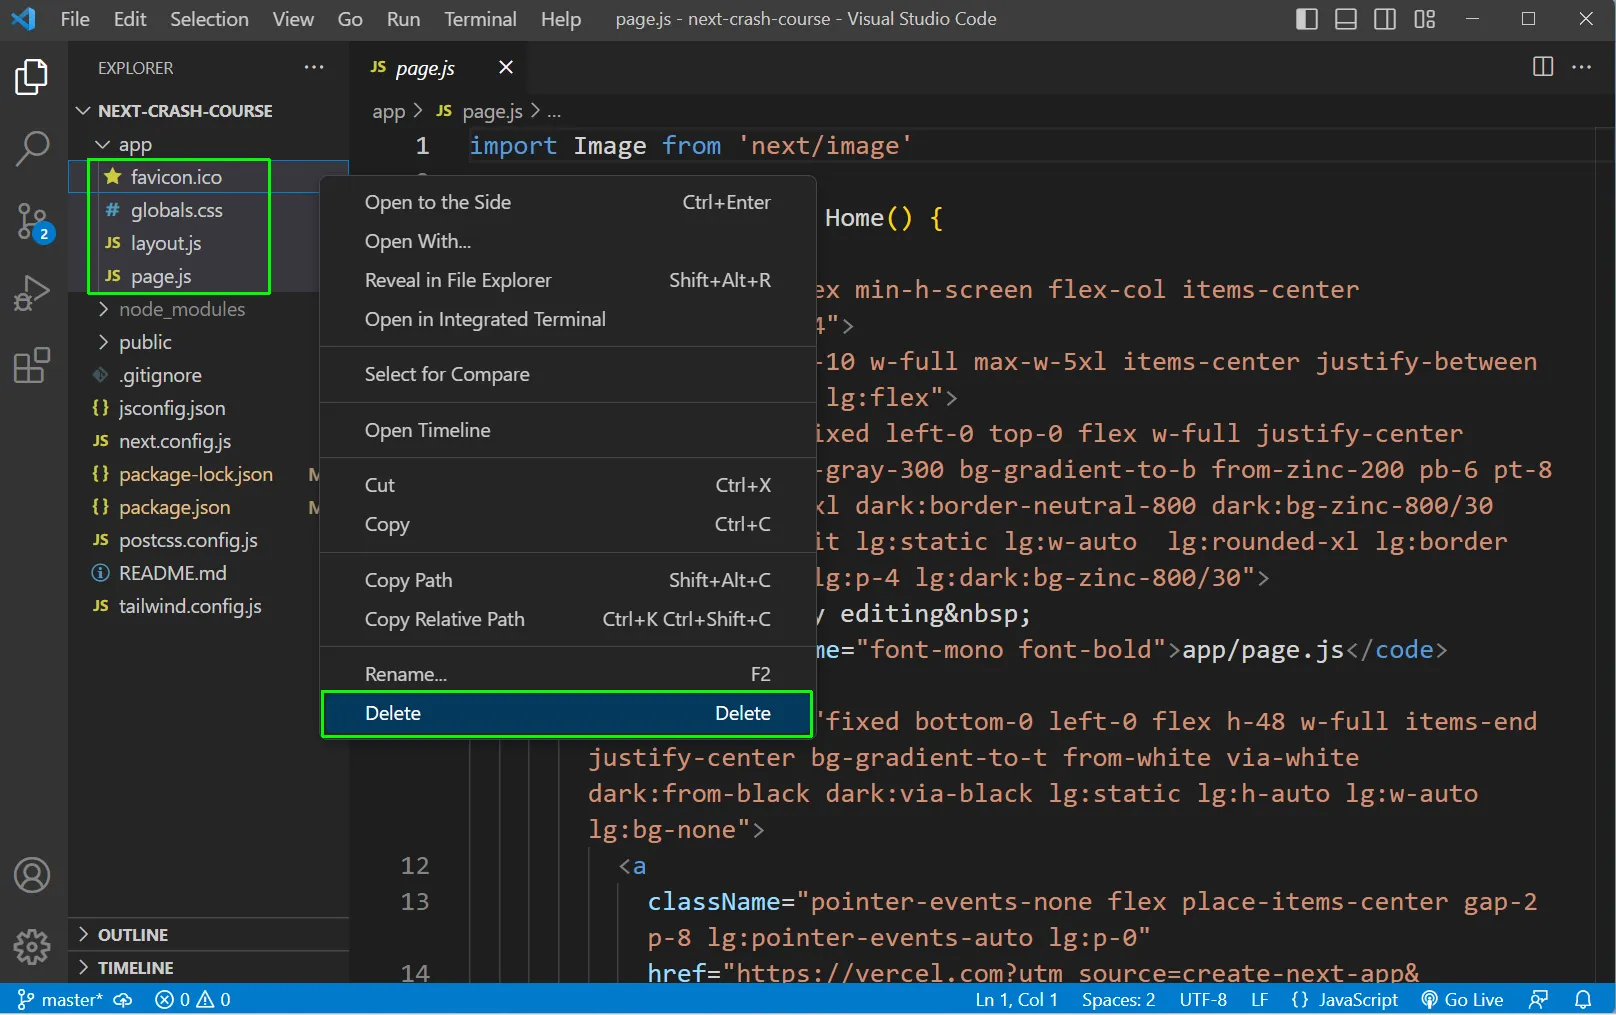Choose Open to the Side
The height and width of the screenshot is (1015, 1616).
[568, 202]
